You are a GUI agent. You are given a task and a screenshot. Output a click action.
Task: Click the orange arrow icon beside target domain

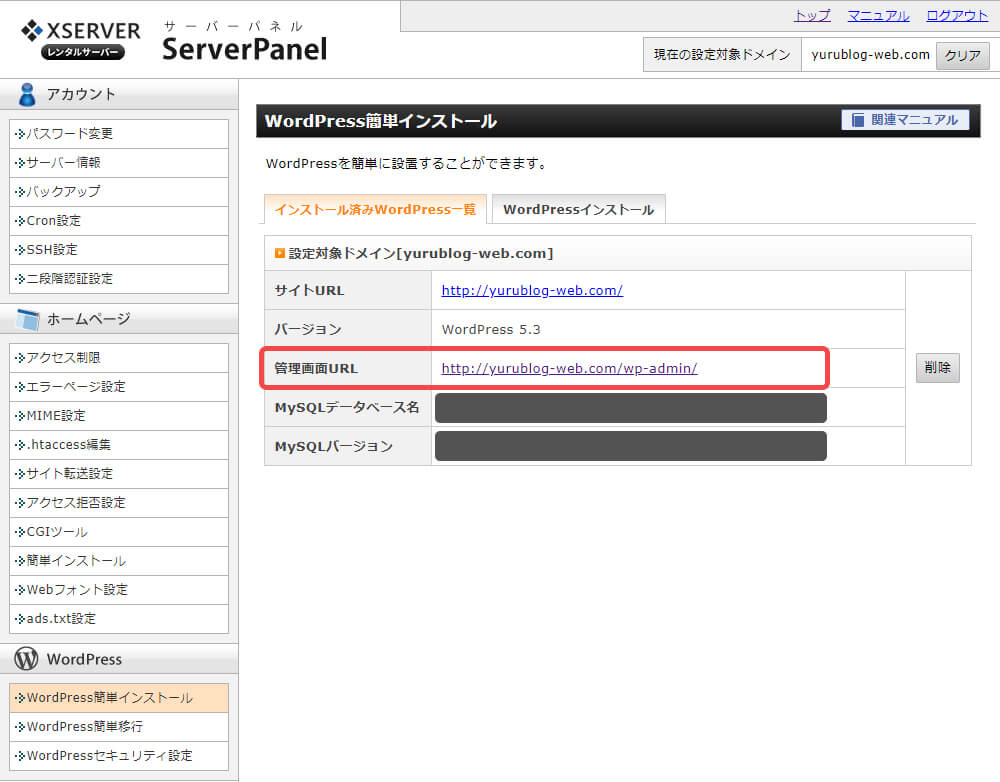[x=280, y=253]
